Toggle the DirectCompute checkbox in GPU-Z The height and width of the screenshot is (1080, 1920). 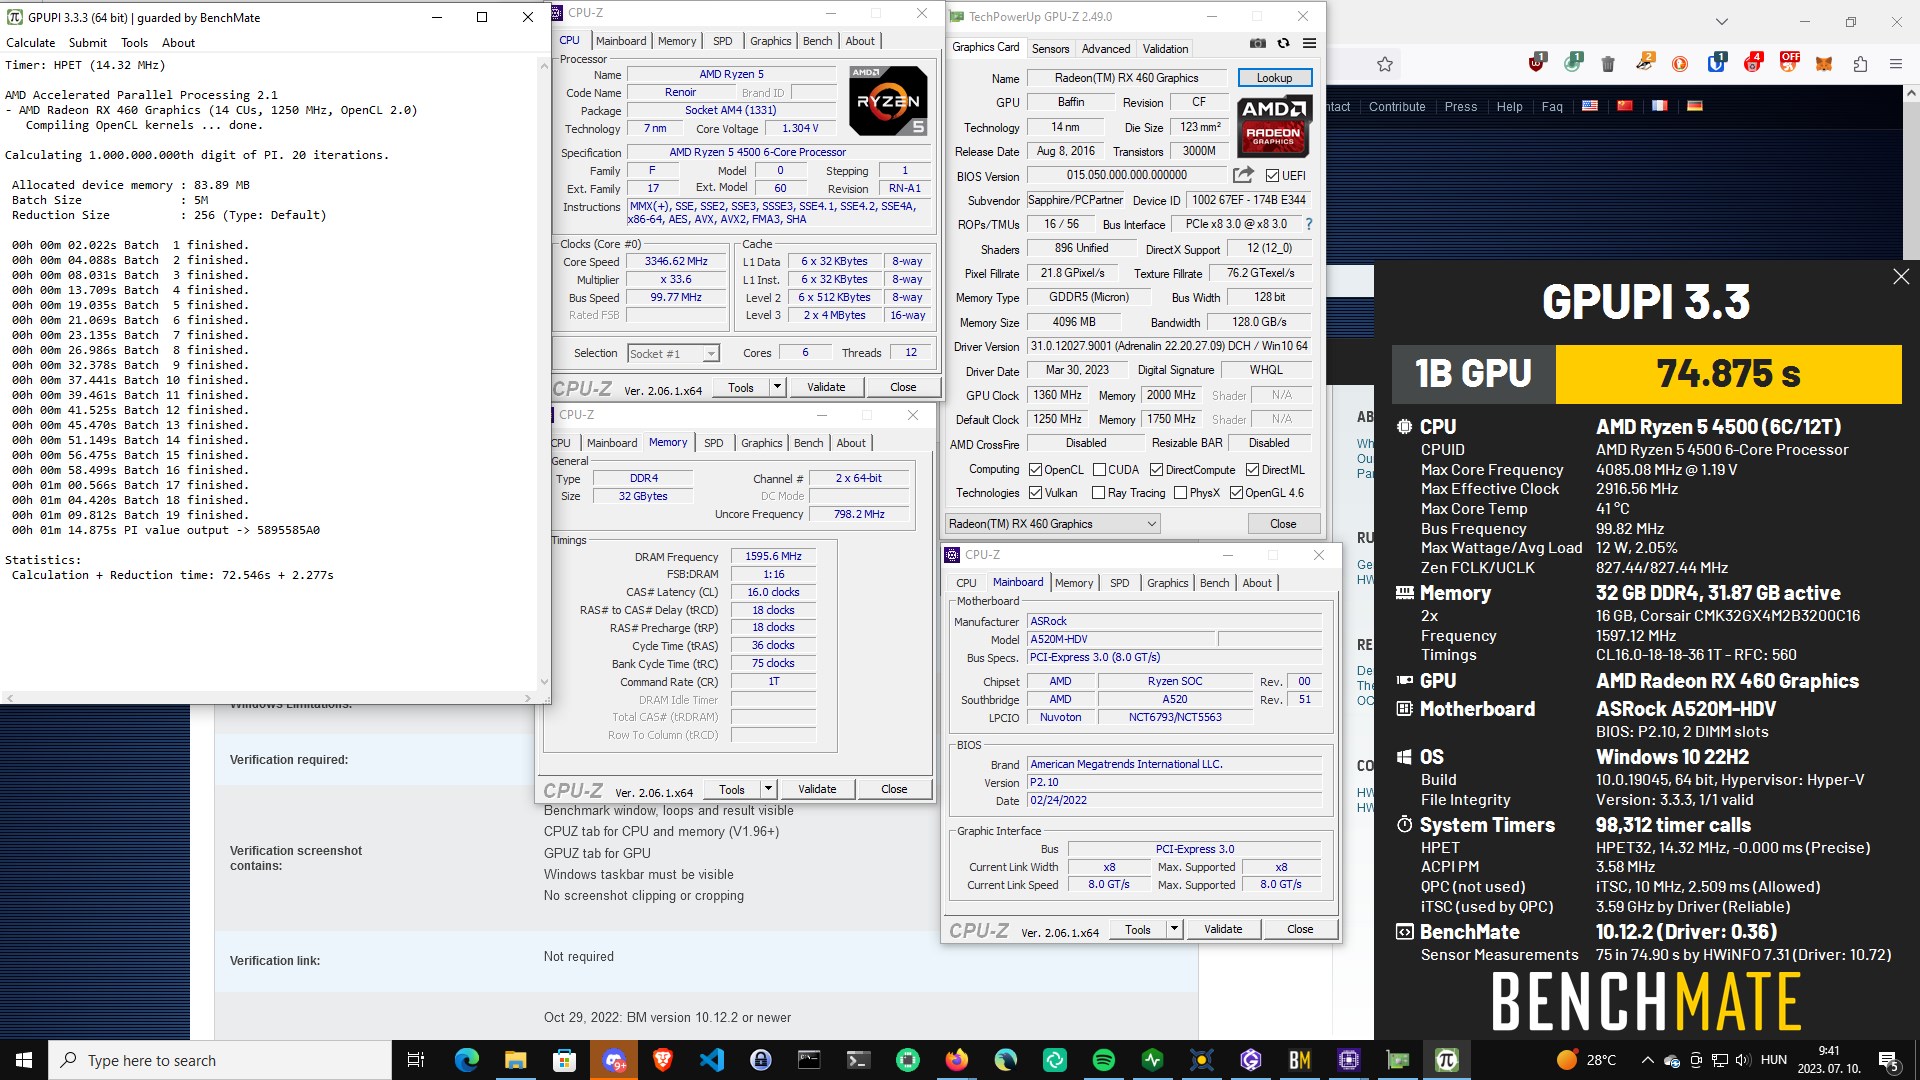(1156, 470)
